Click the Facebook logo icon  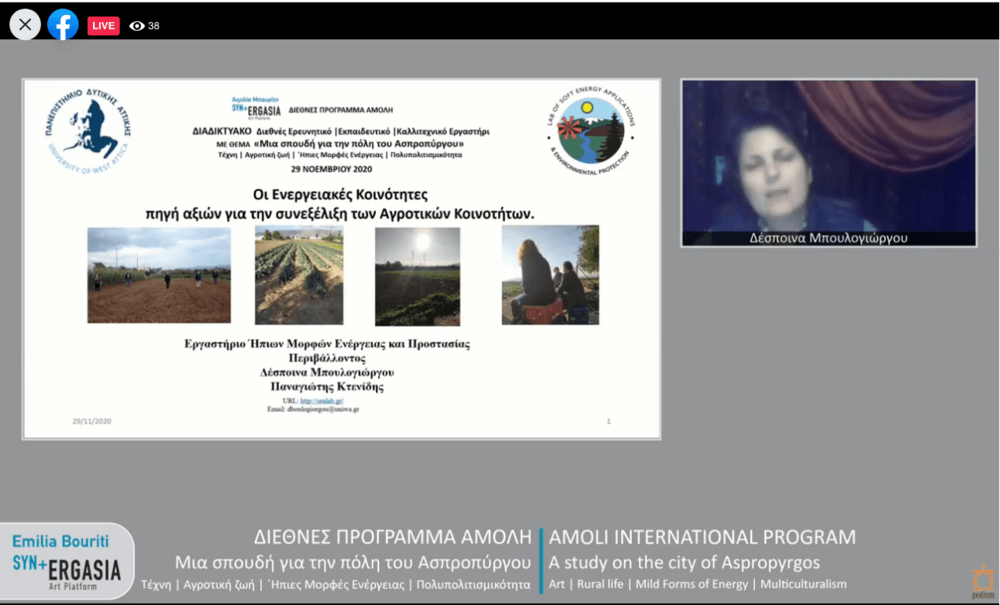63,25
